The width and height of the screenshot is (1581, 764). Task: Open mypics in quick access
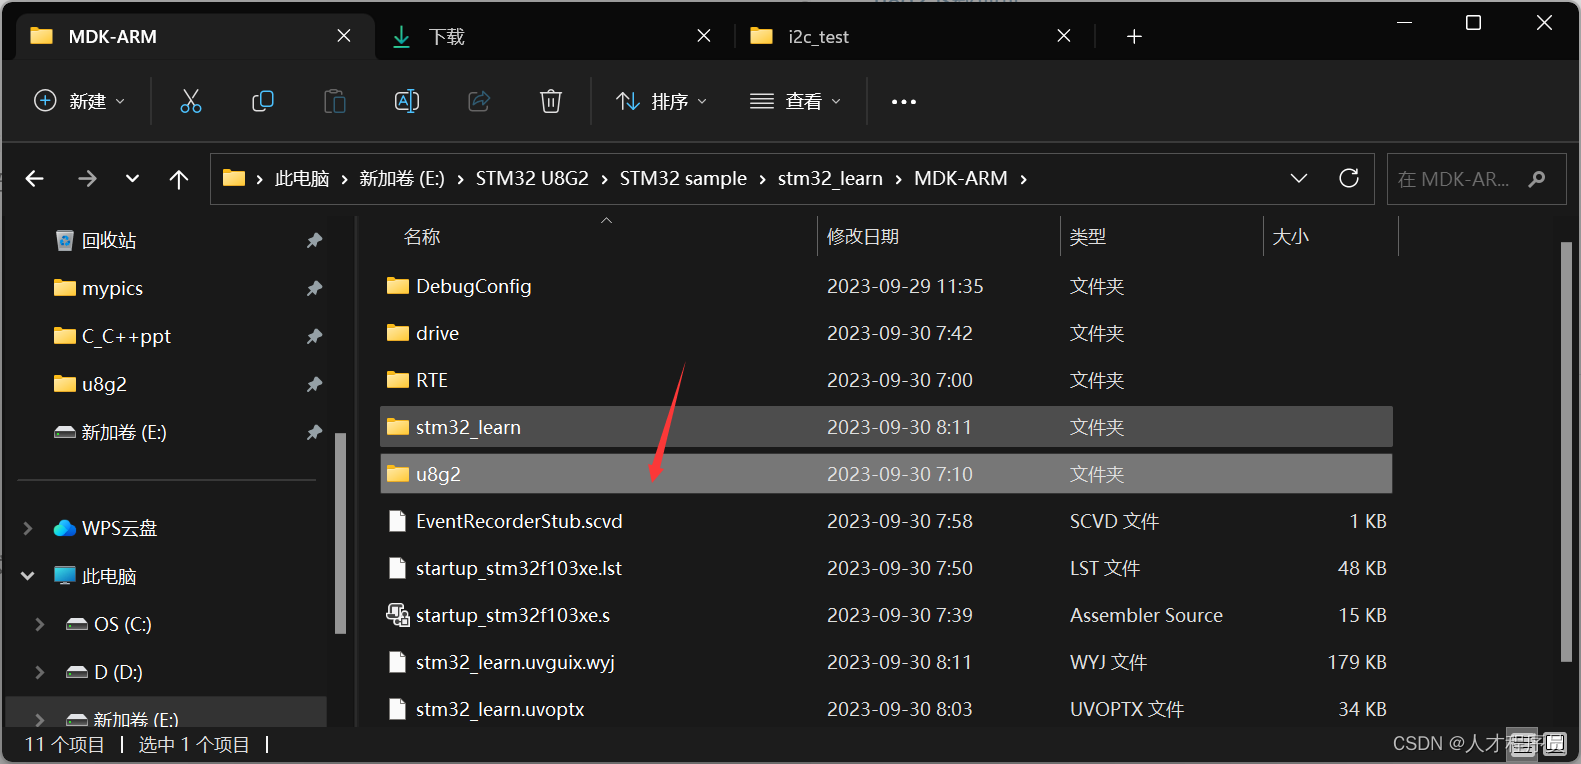112,288
